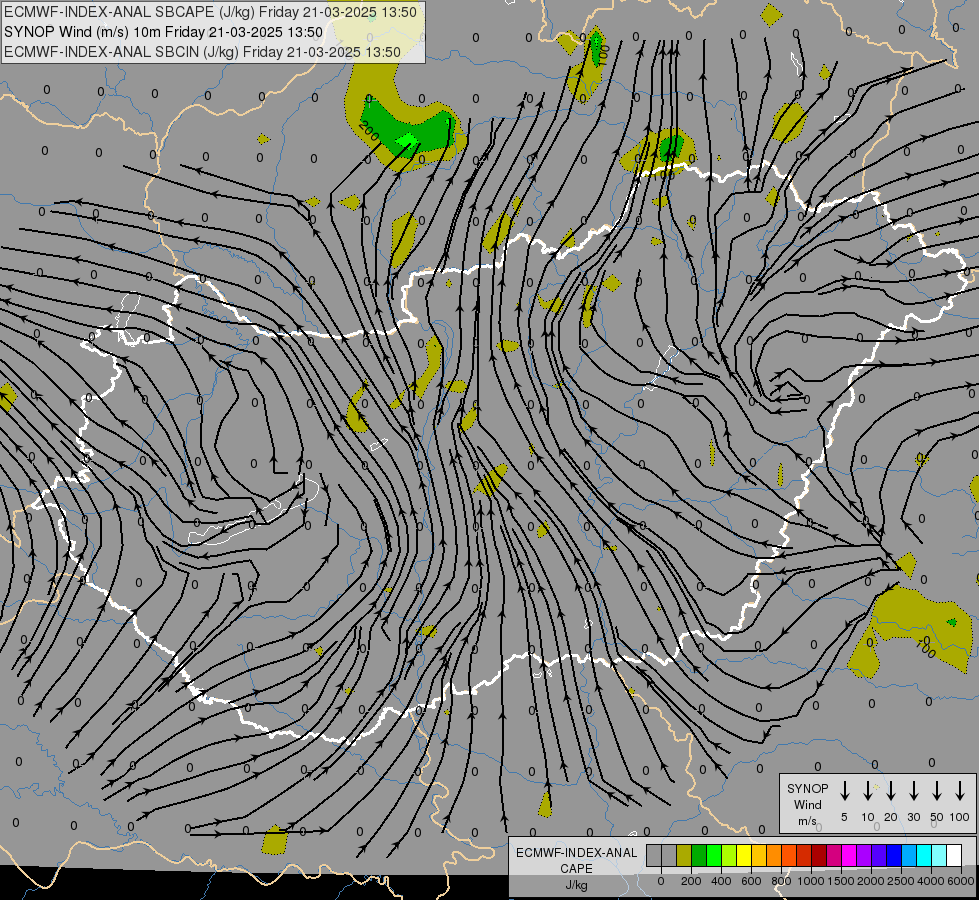Click 'm/s' unit in wind legend

(807, 821)
